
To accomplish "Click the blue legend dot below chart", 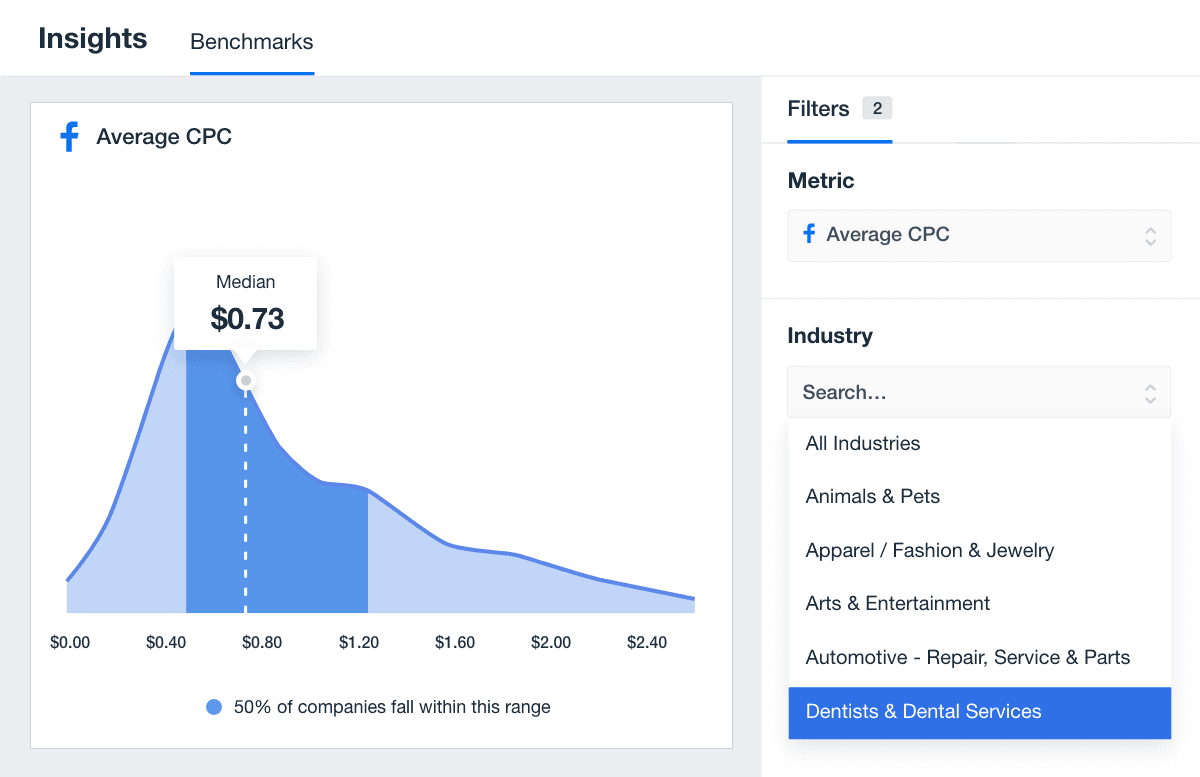I will click(x=213, y=707).
